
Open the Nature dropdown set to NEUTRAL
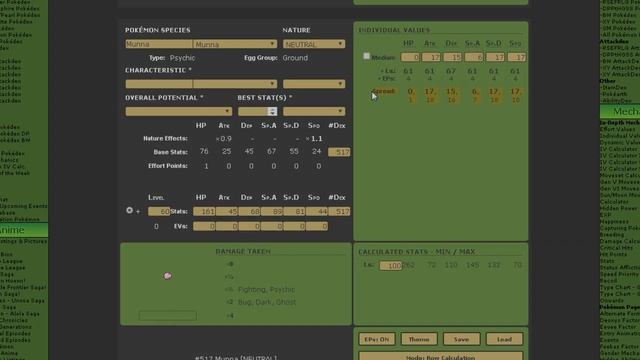click(x=314, y=44)
